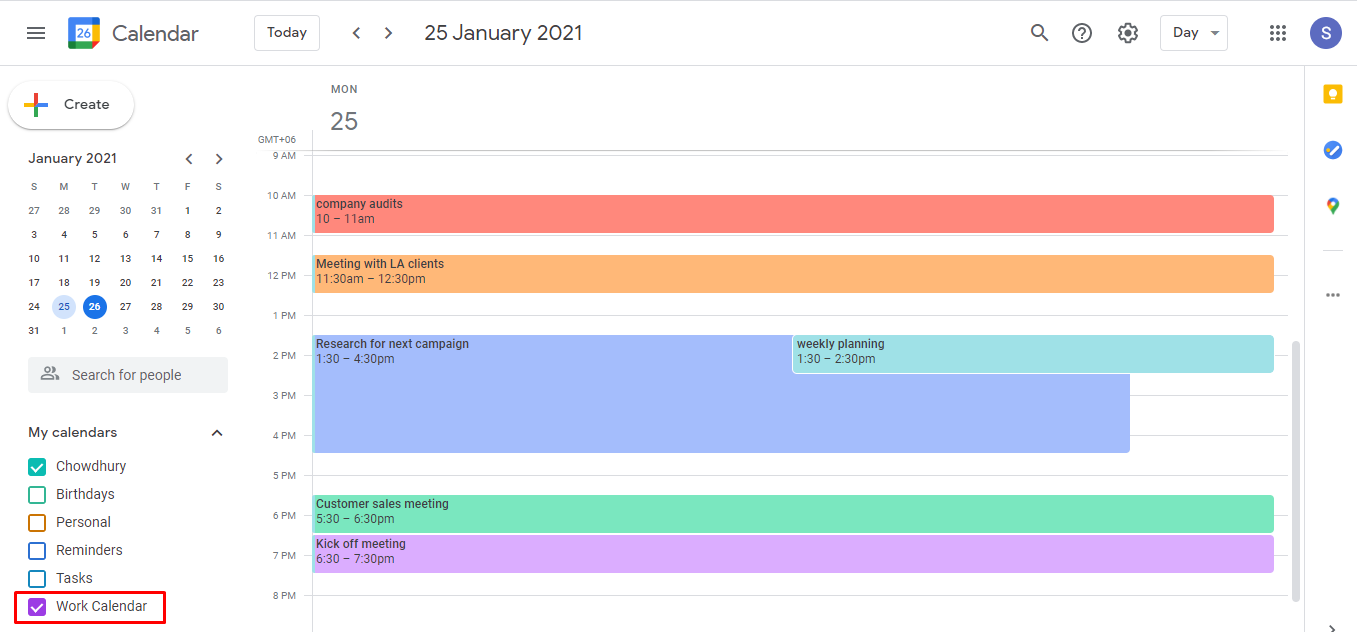Uncheck the Chowdhury calendar
The width and height of the screenshot is (1357, 632).
36,466
